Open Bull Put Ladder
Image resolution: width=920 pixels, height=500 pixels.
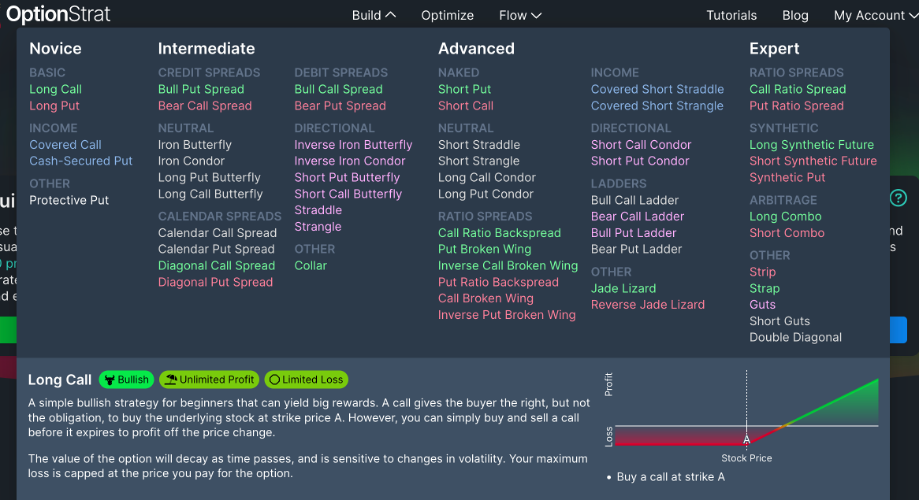634,233
